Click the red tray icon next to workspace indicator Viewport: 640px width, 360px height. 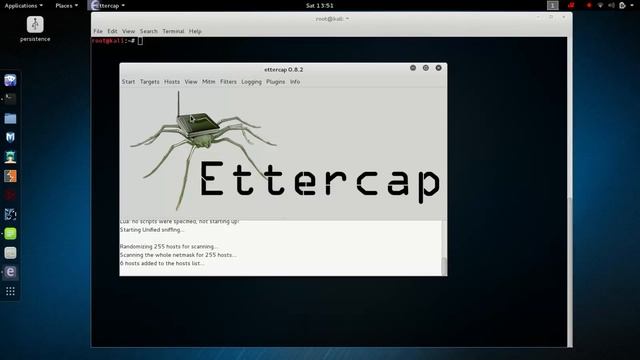571,5
